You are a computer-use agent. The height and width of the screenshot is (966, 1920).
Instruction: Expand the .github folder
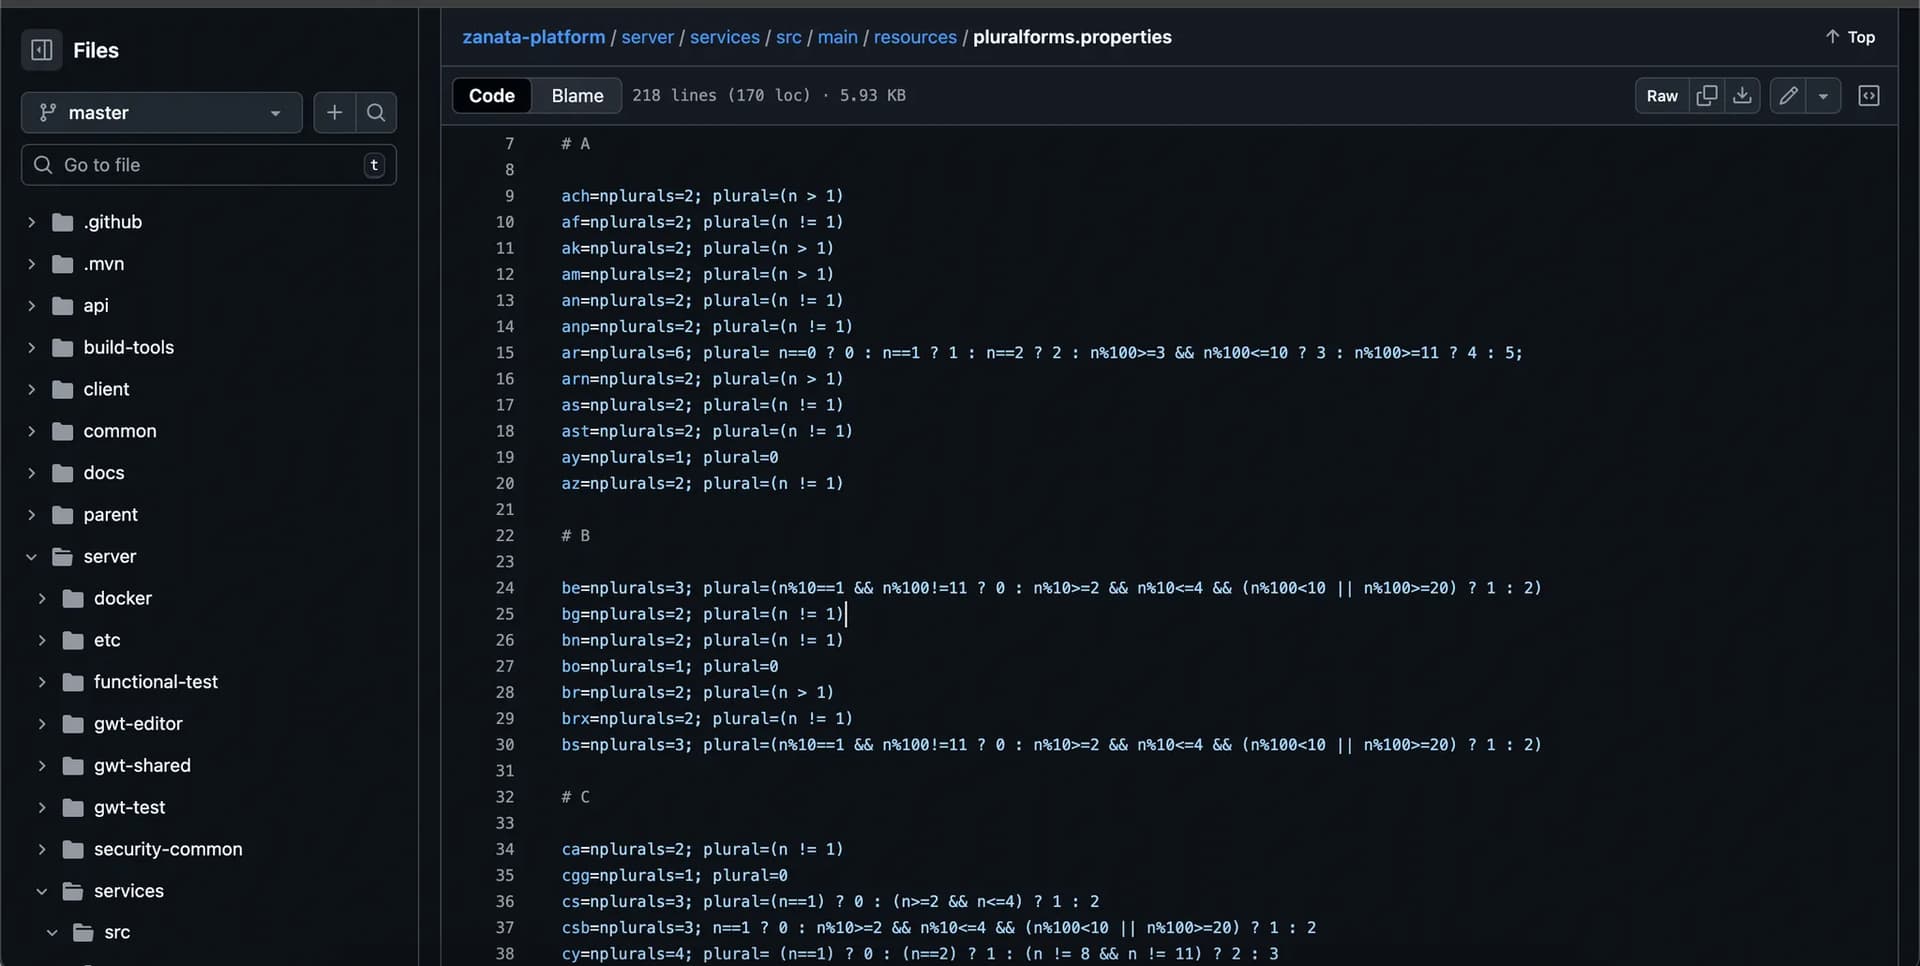(x=31, y=222)
